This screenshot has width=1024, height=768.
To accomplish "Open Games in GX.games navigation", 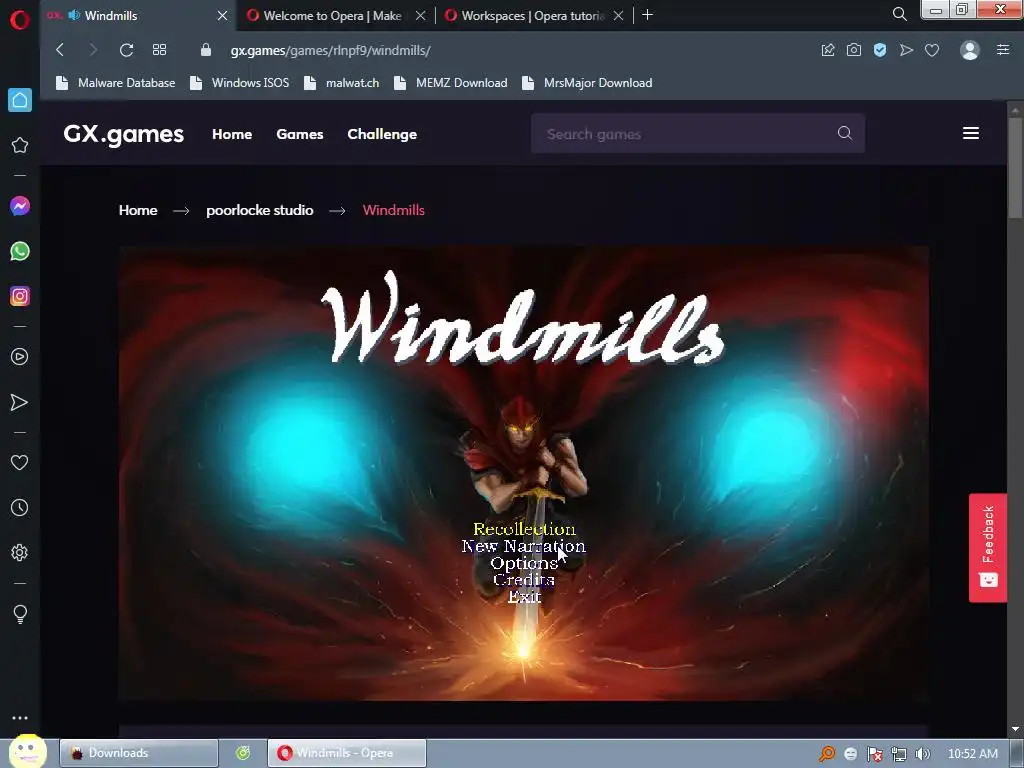I will click(x=300, y=134).
